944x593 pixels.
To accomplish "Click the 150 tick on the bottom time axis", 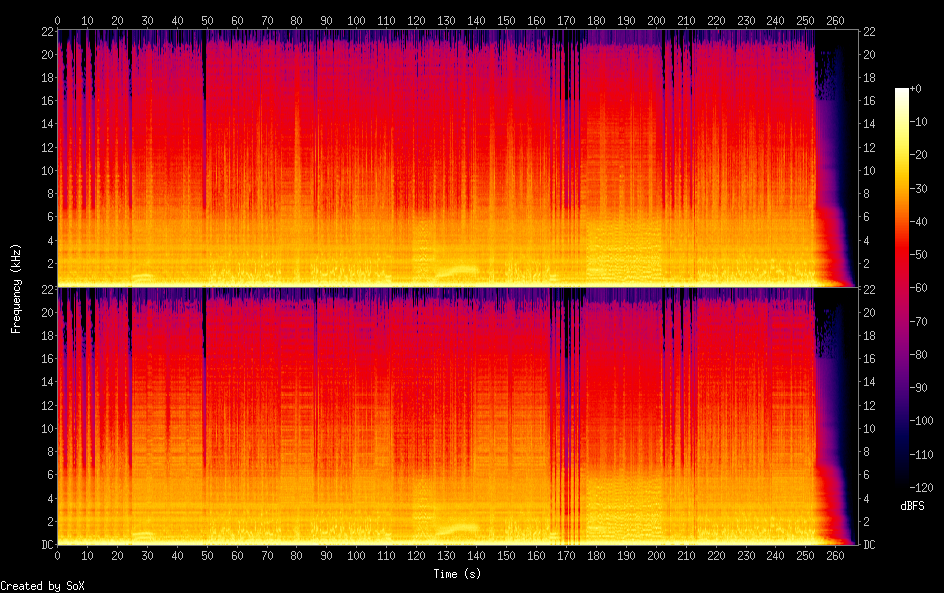I will pyautogui.click(x=506, y=555).
